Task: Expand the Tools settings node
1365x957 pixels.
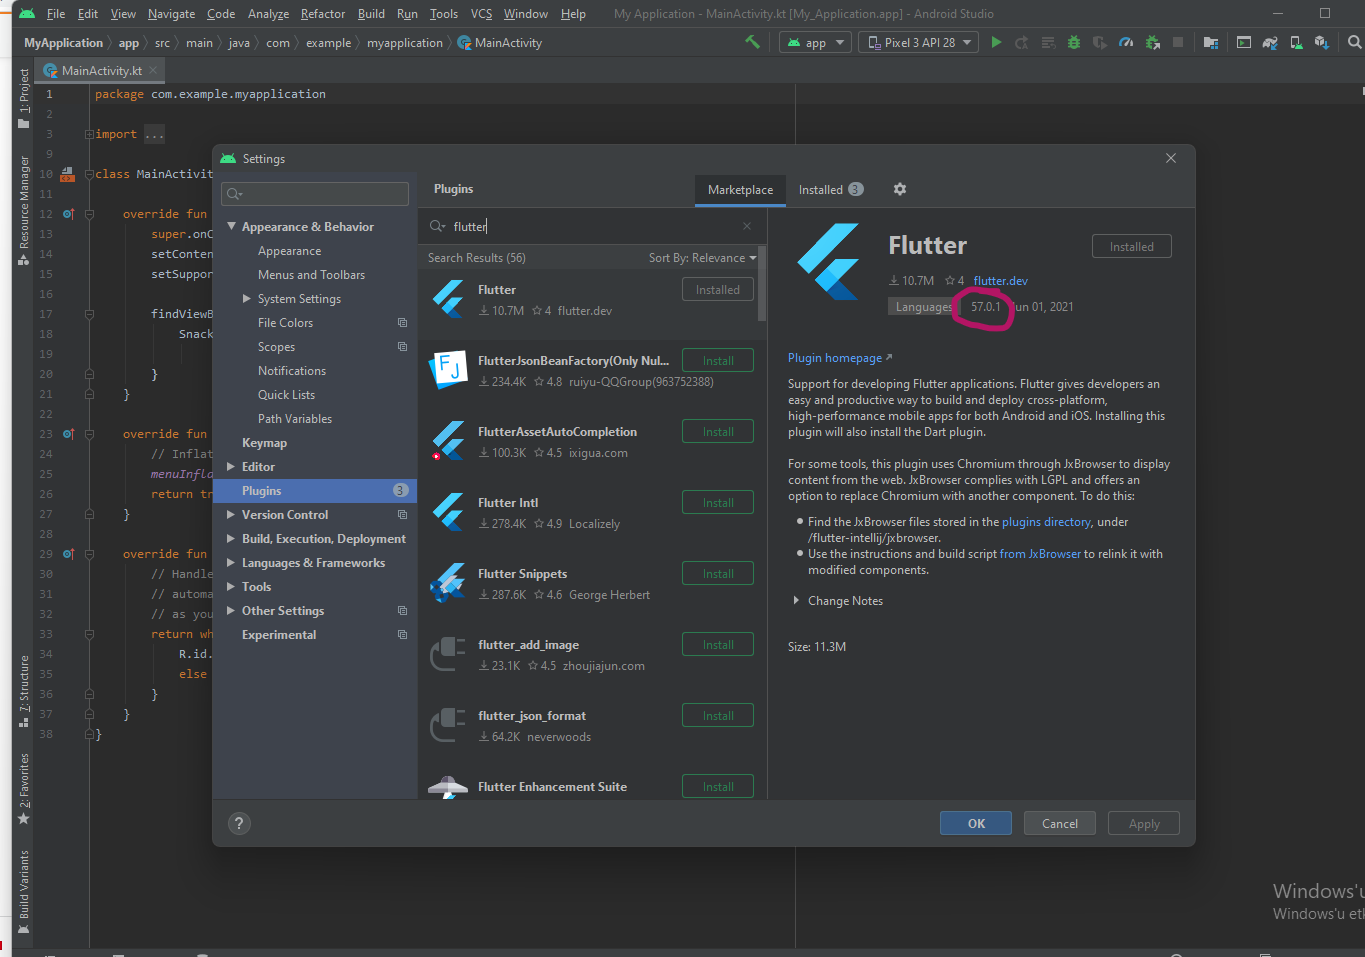Action: [x=232, y=587]
